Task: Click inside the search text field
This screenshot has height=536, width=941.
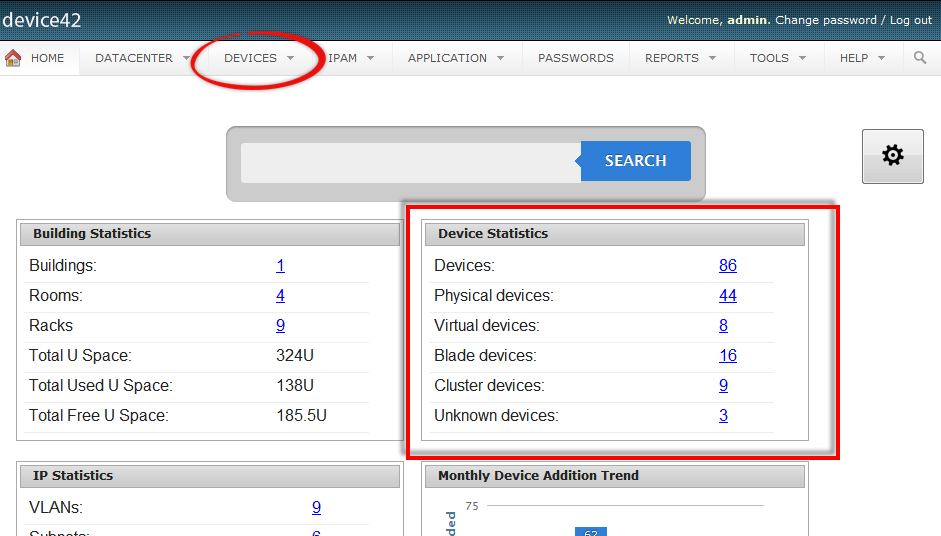Action: [410, 162]
